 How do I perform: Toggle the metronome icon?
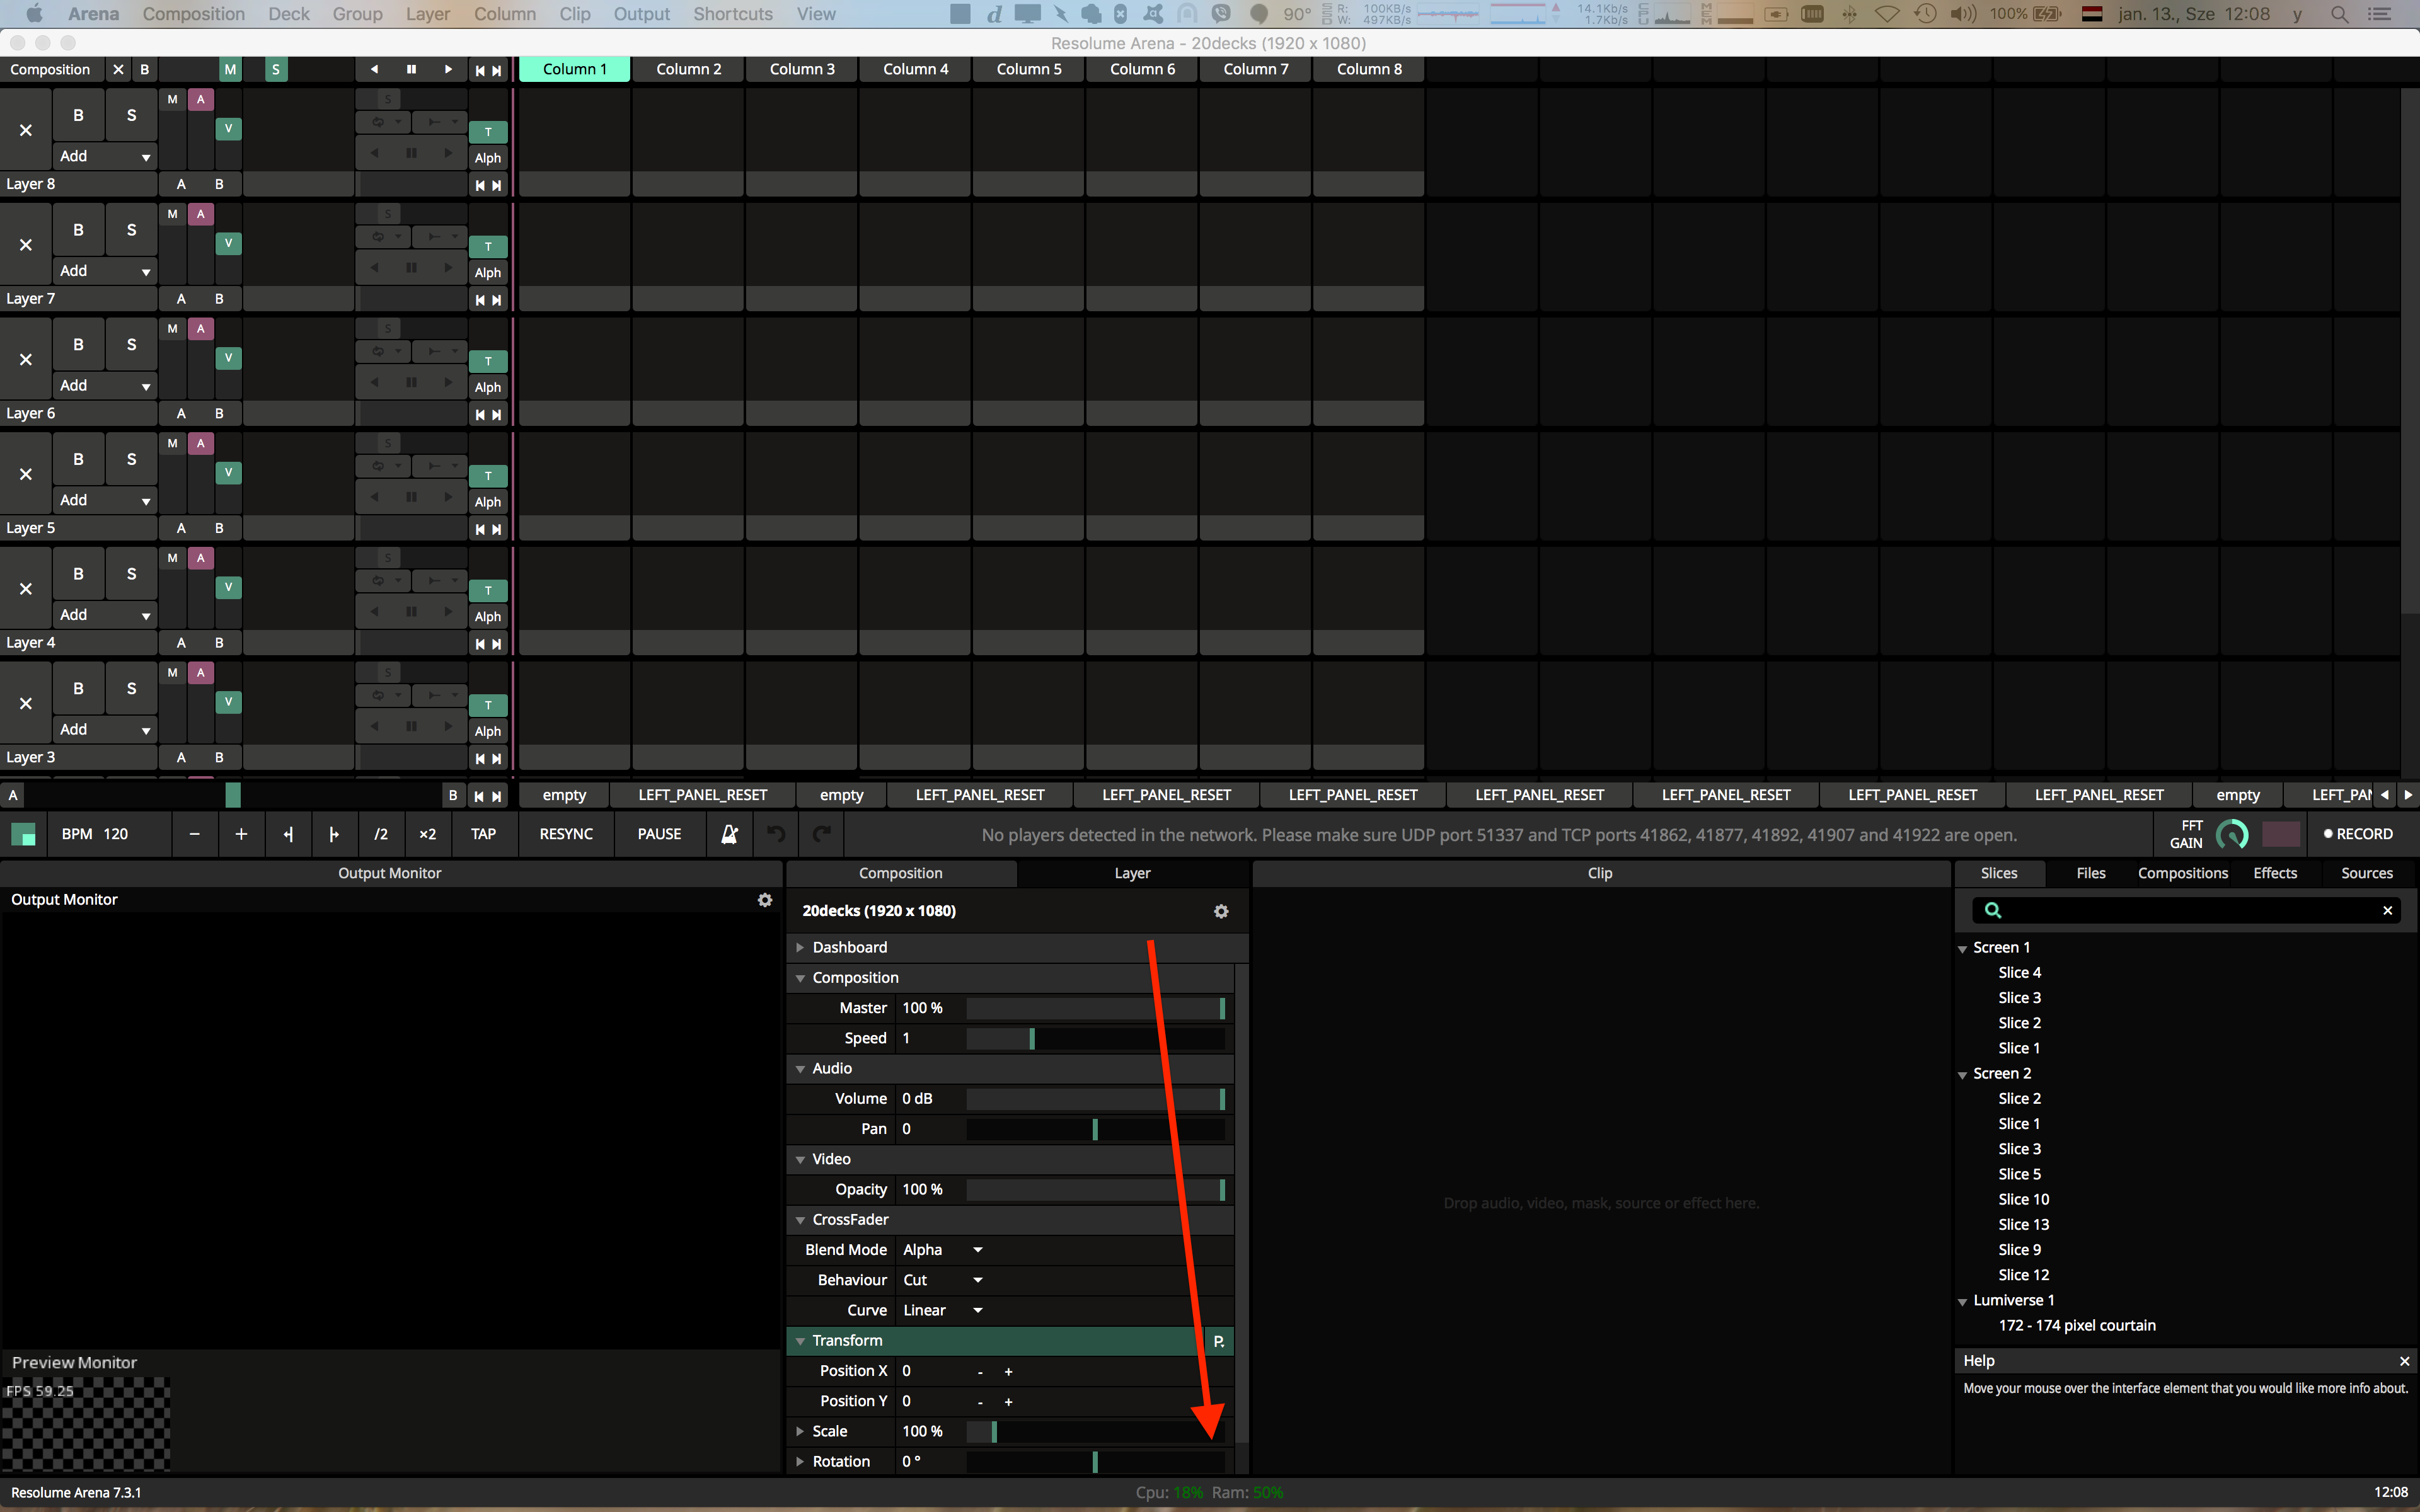click(729, 834)
